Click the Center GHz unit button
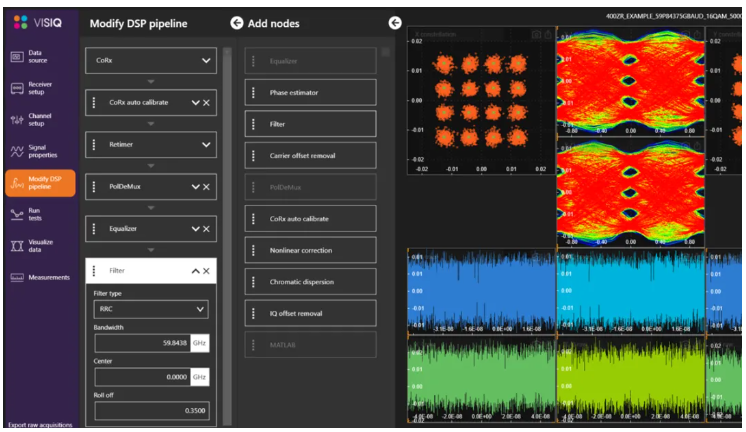746x432 pixels. 199,377
